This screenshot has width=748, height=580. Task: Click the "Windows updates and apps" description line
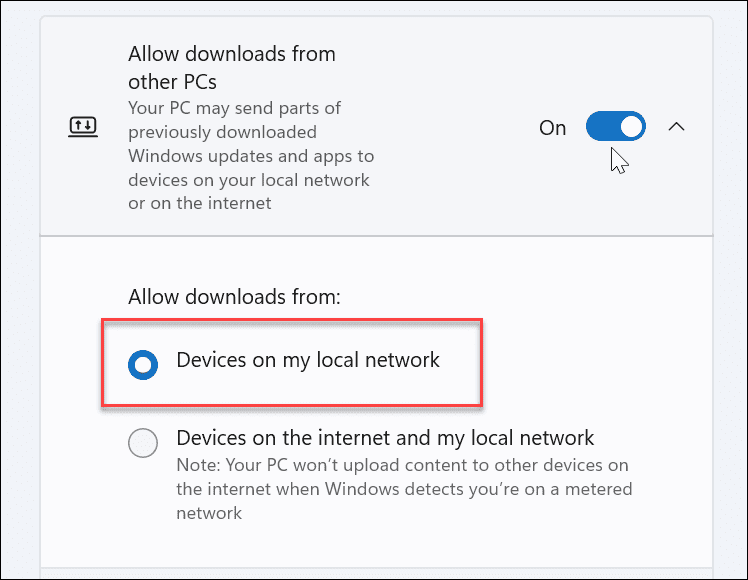(x=251, y=156)
